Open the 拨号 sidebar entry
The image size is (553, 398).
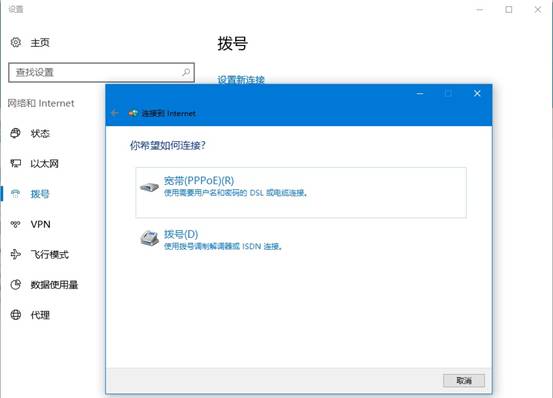click(40, 194)
